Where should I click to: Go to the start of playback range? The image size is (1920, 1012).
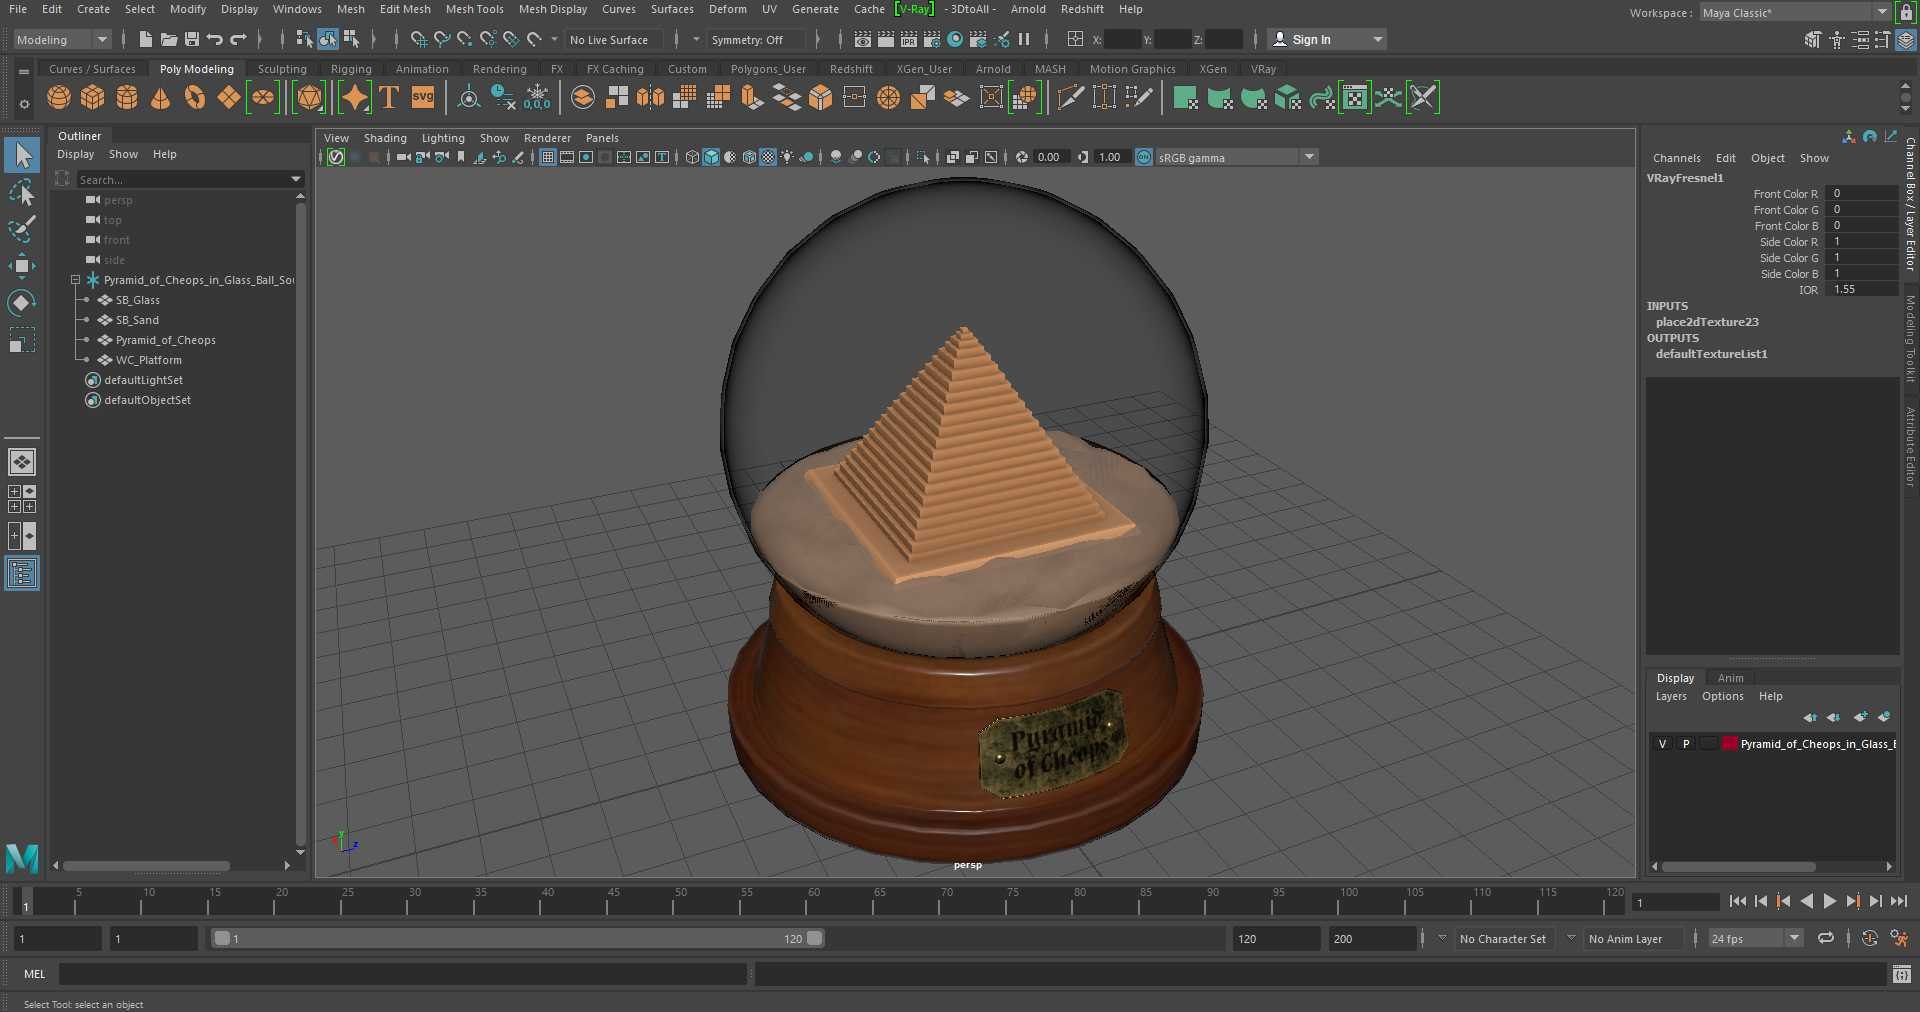[x=1737, y=901]
